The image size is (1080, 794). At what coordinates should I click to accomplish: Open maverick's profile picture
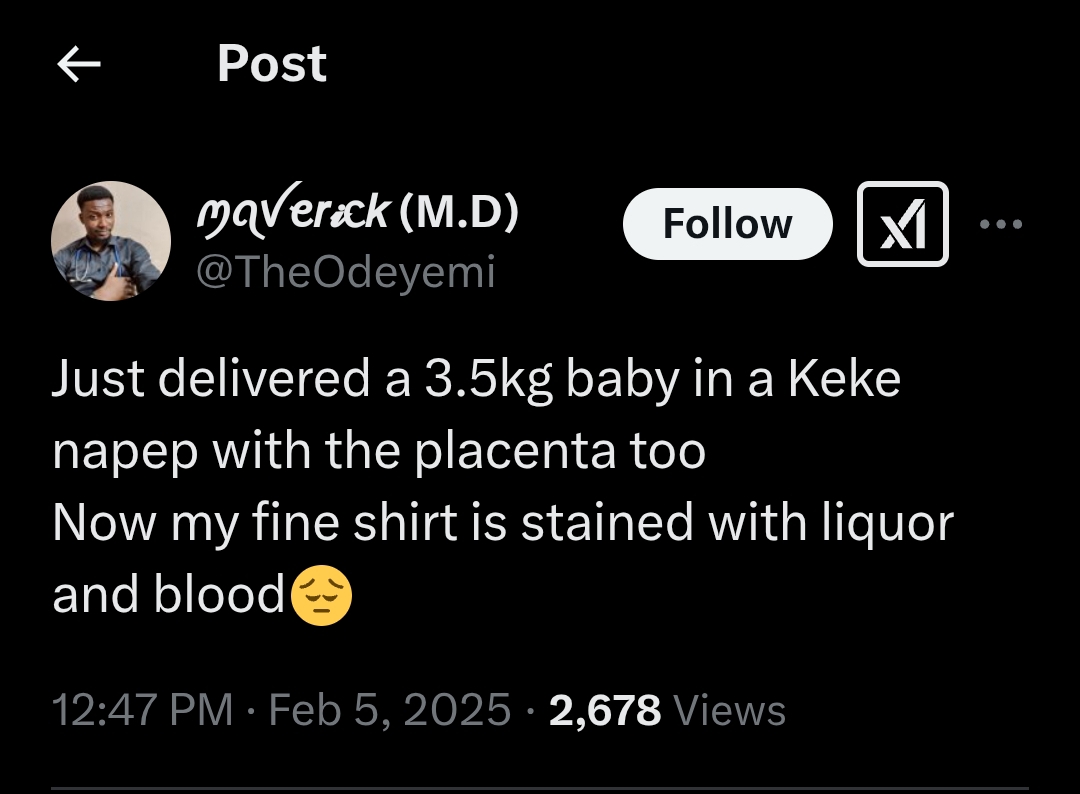pos(111,242)
